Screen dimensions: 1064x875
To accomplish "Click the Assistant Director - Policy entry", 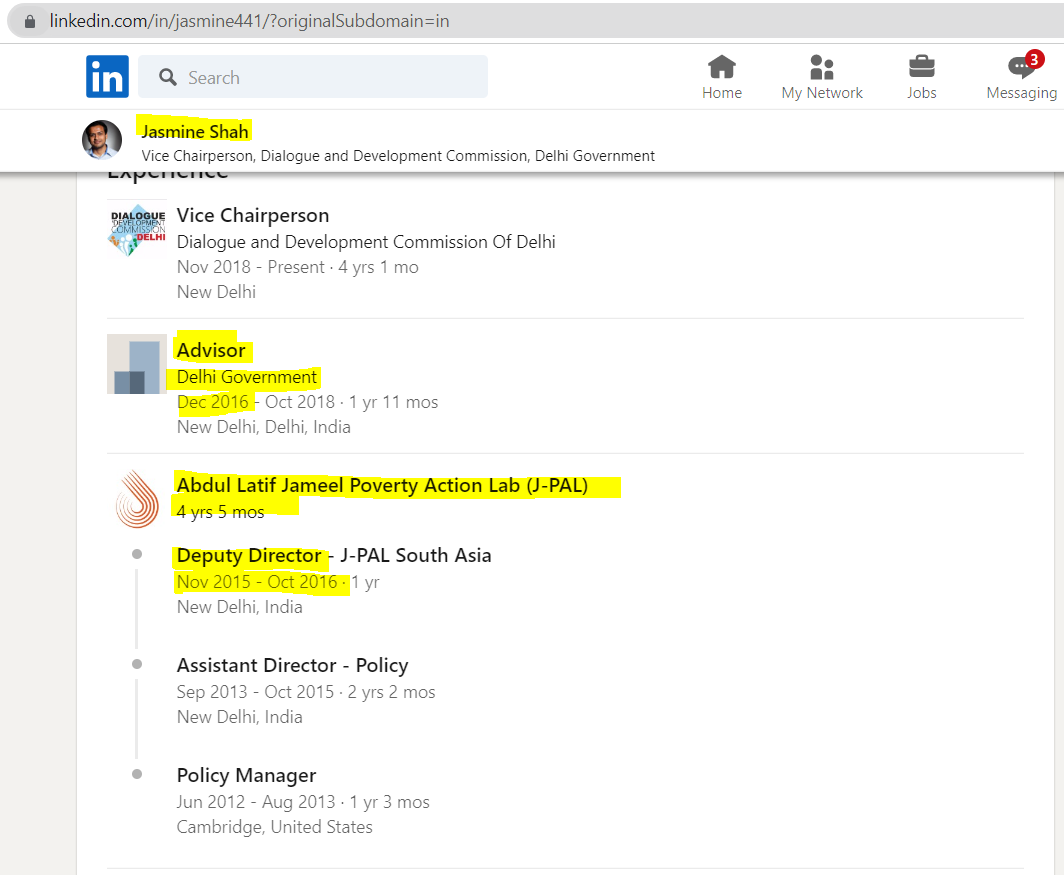I will (292, 665).
